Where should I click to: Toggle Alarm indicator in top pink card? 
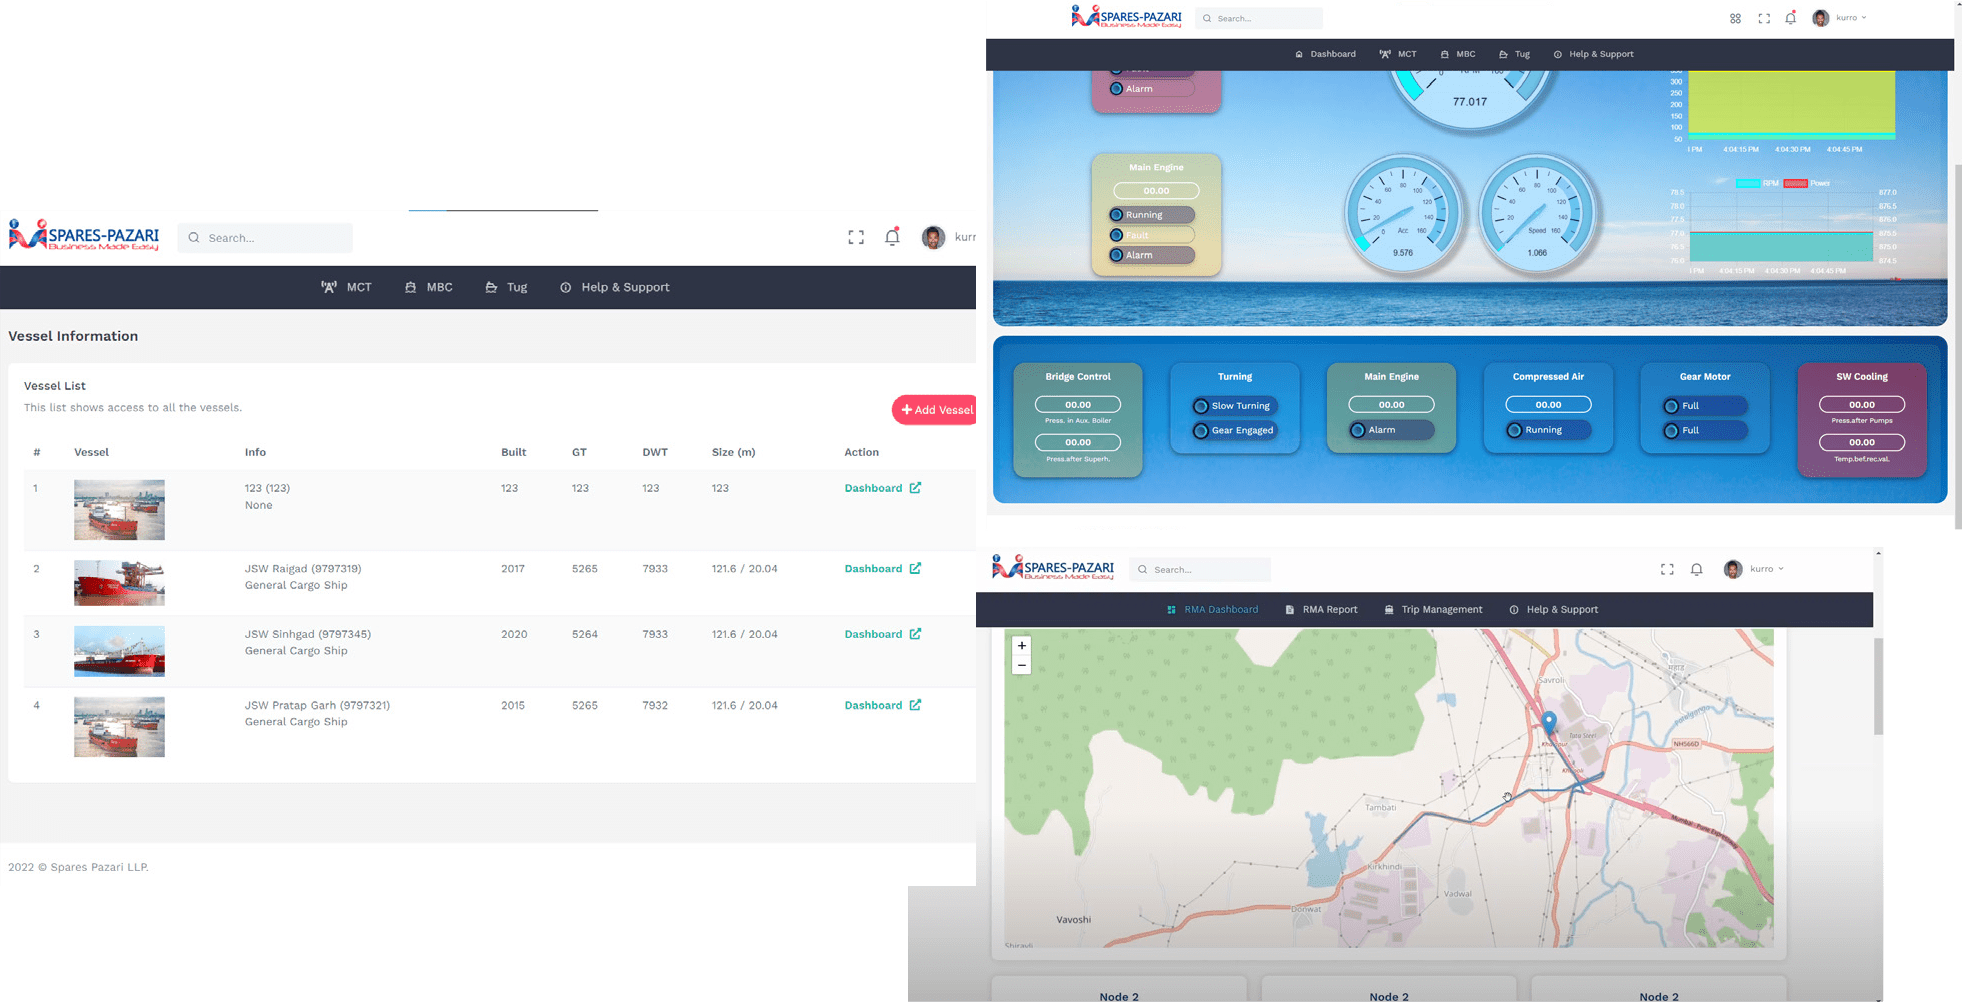(1152, 89)
